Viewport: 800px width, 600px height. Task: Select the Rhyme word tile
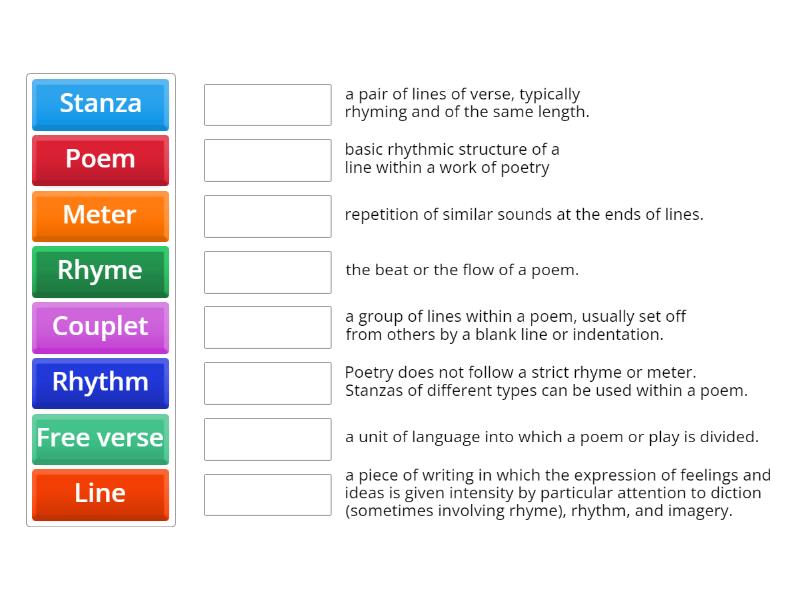(x=100, y=271)
